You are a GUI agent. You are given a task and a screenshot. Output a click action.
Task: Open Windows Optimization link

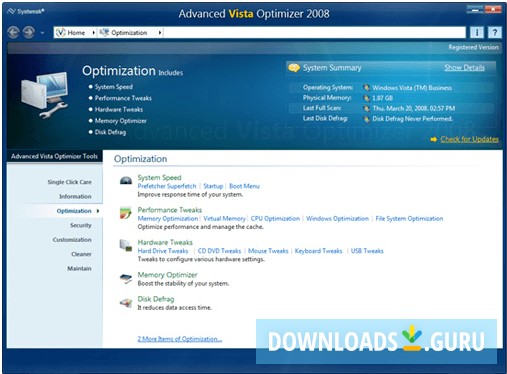(337, 218)
